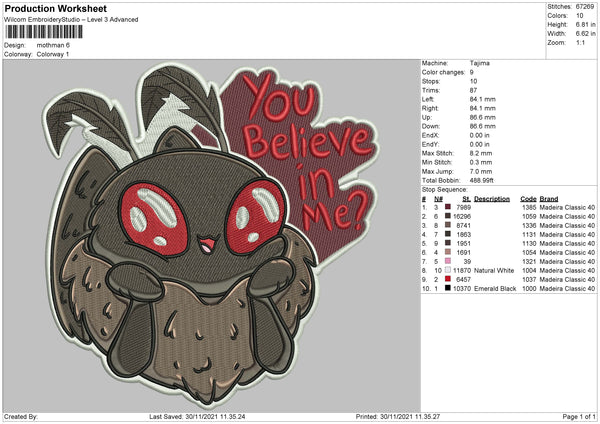Pick the stop 3 swatch, code 1336
Viewport: 600px width, 424px height.
coord(448,225)
